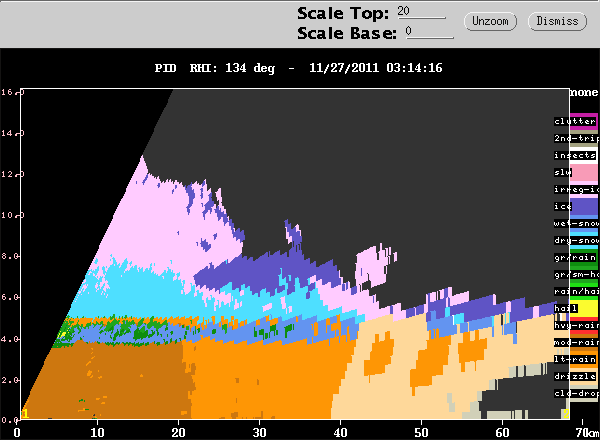Click the Unzoom button
Image resolution: width=600 pixels, height=440 pixels.
(490, 21)
